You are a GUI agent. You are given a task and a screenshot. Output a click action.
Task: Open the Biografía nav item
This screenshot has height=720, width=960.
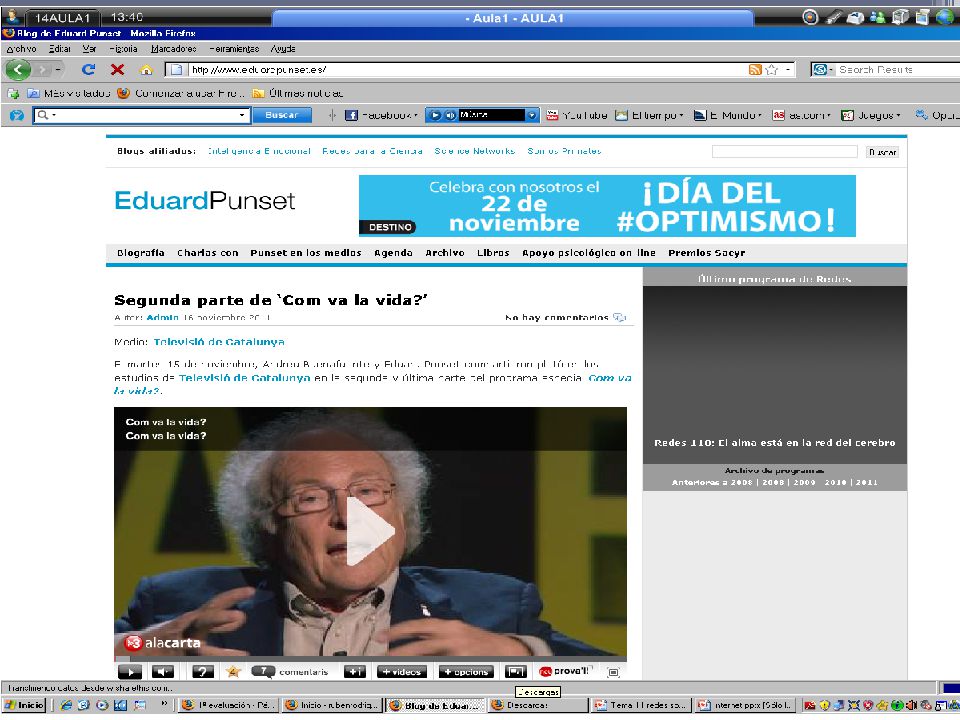[x=141, y=253]
